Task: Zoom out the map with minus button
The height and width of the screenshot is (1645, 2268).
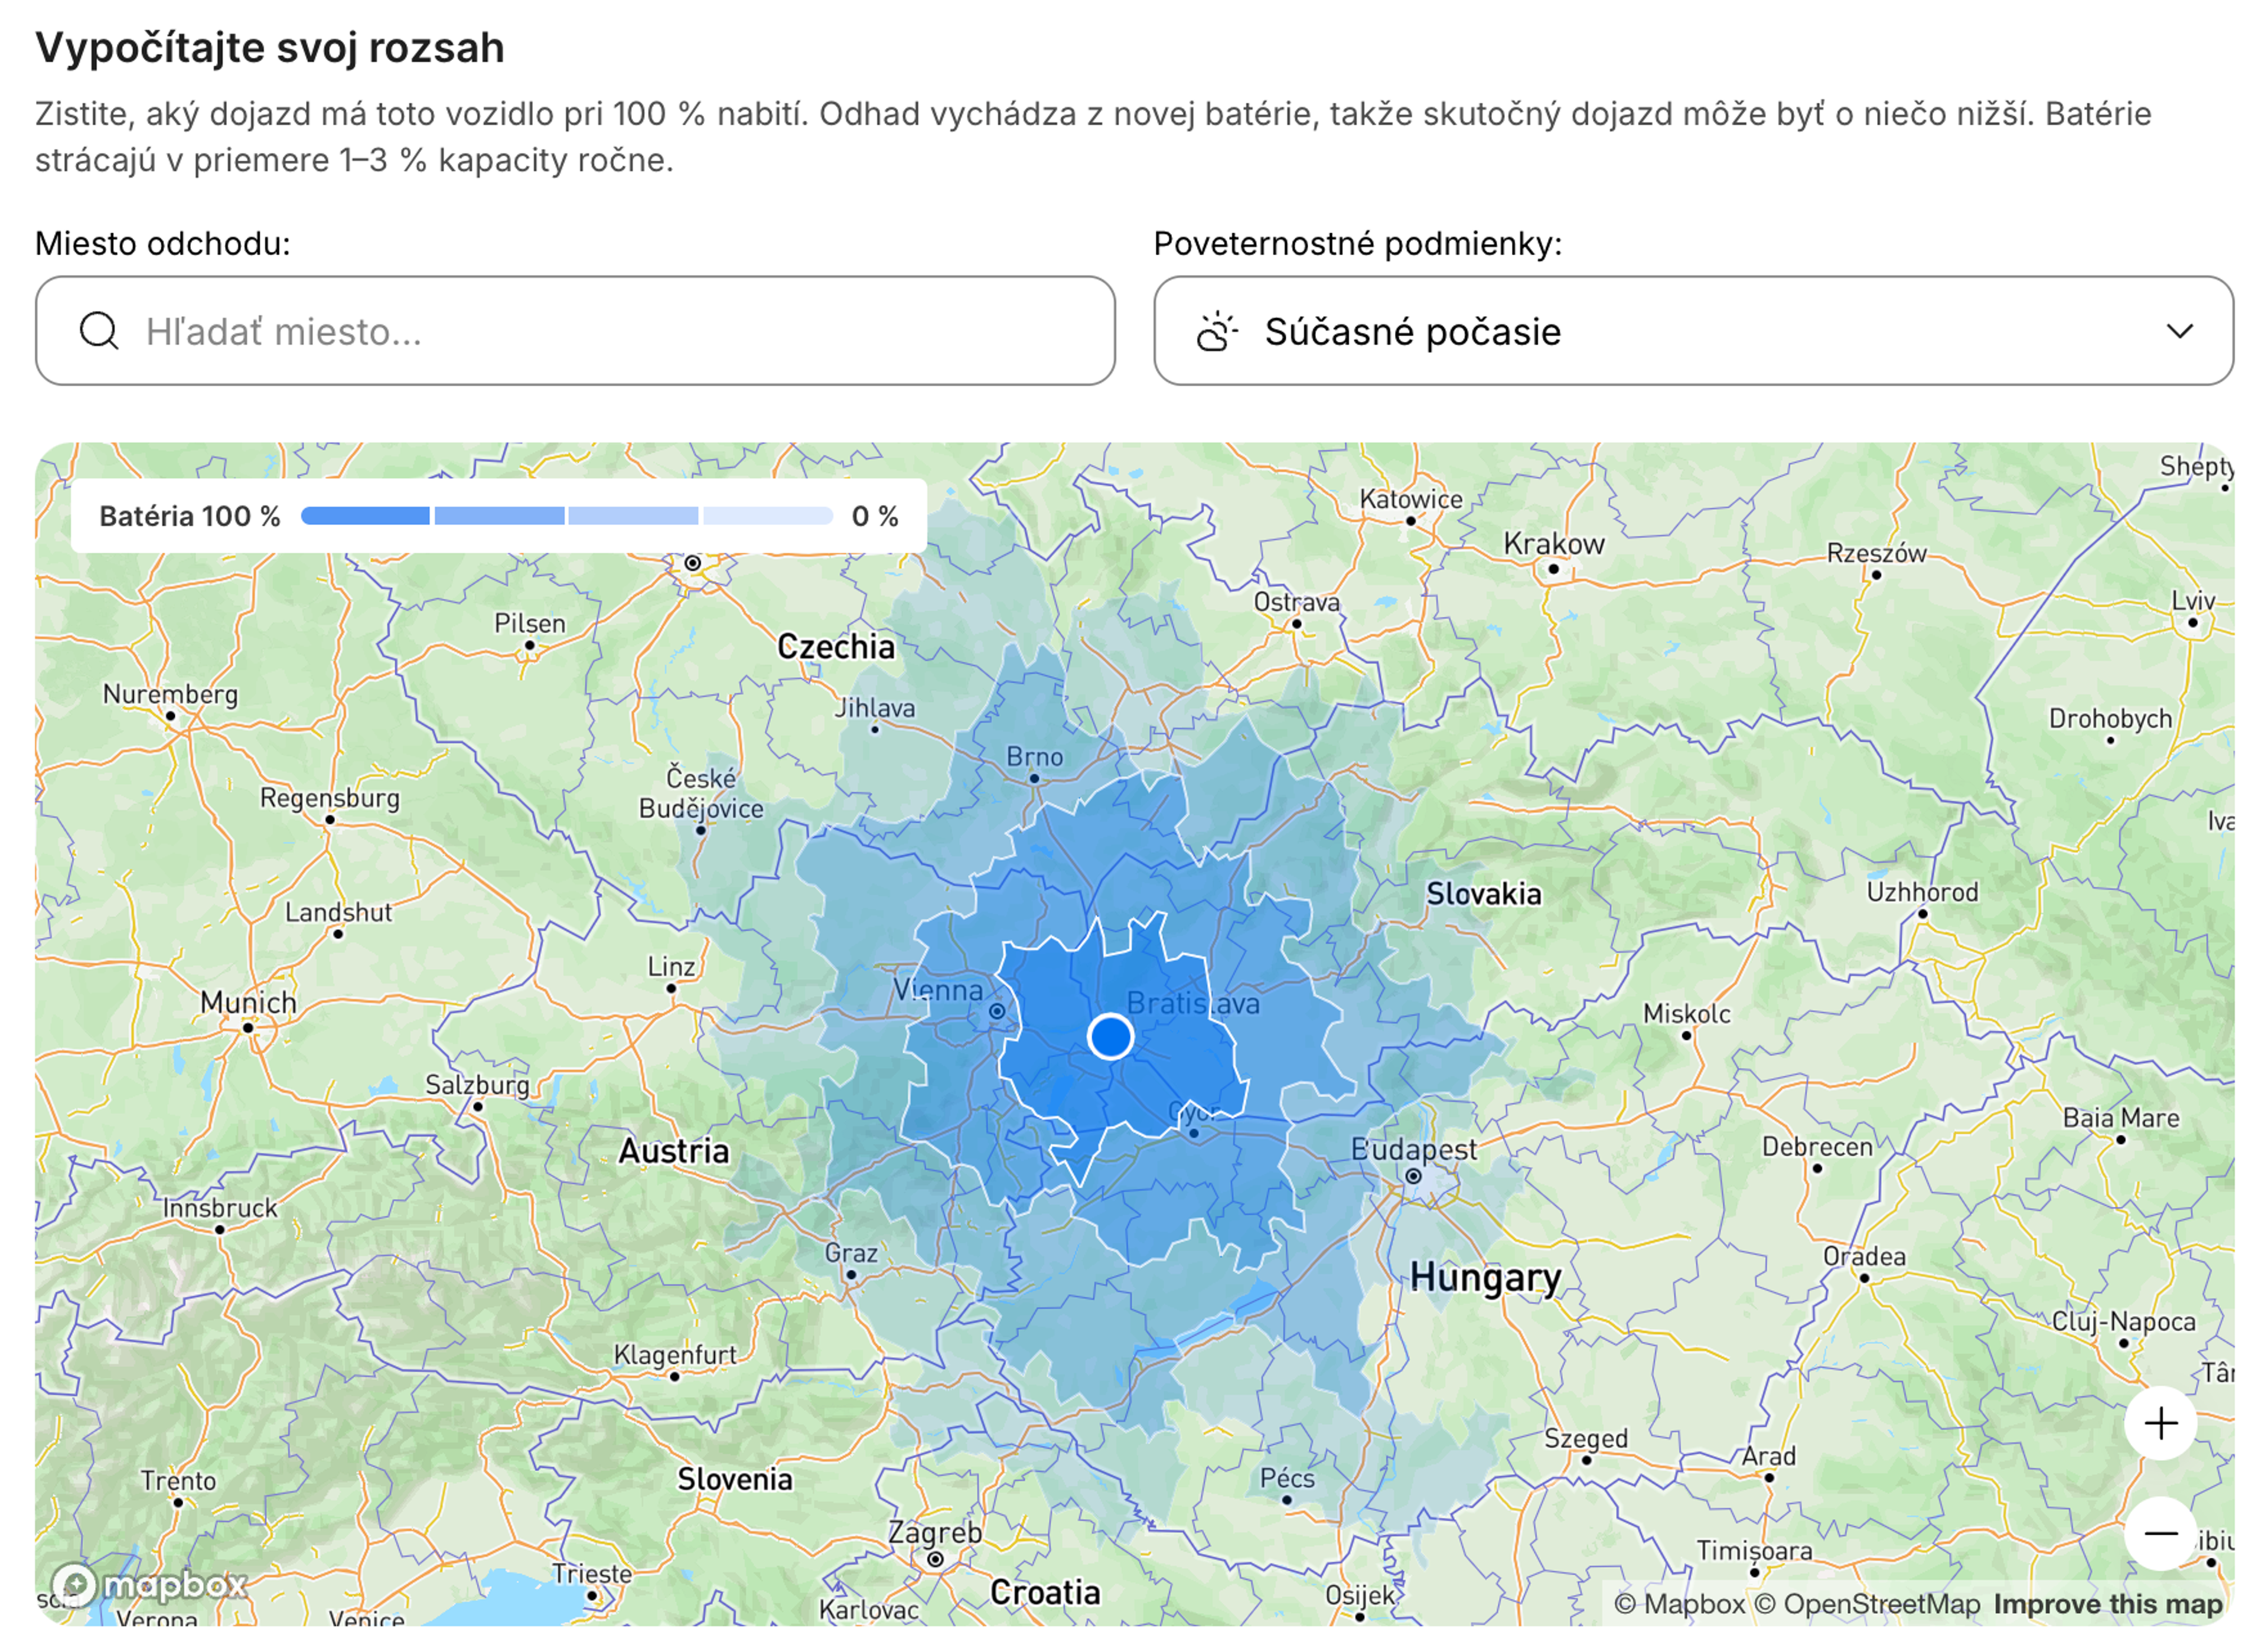Action: [2160, 1533]
